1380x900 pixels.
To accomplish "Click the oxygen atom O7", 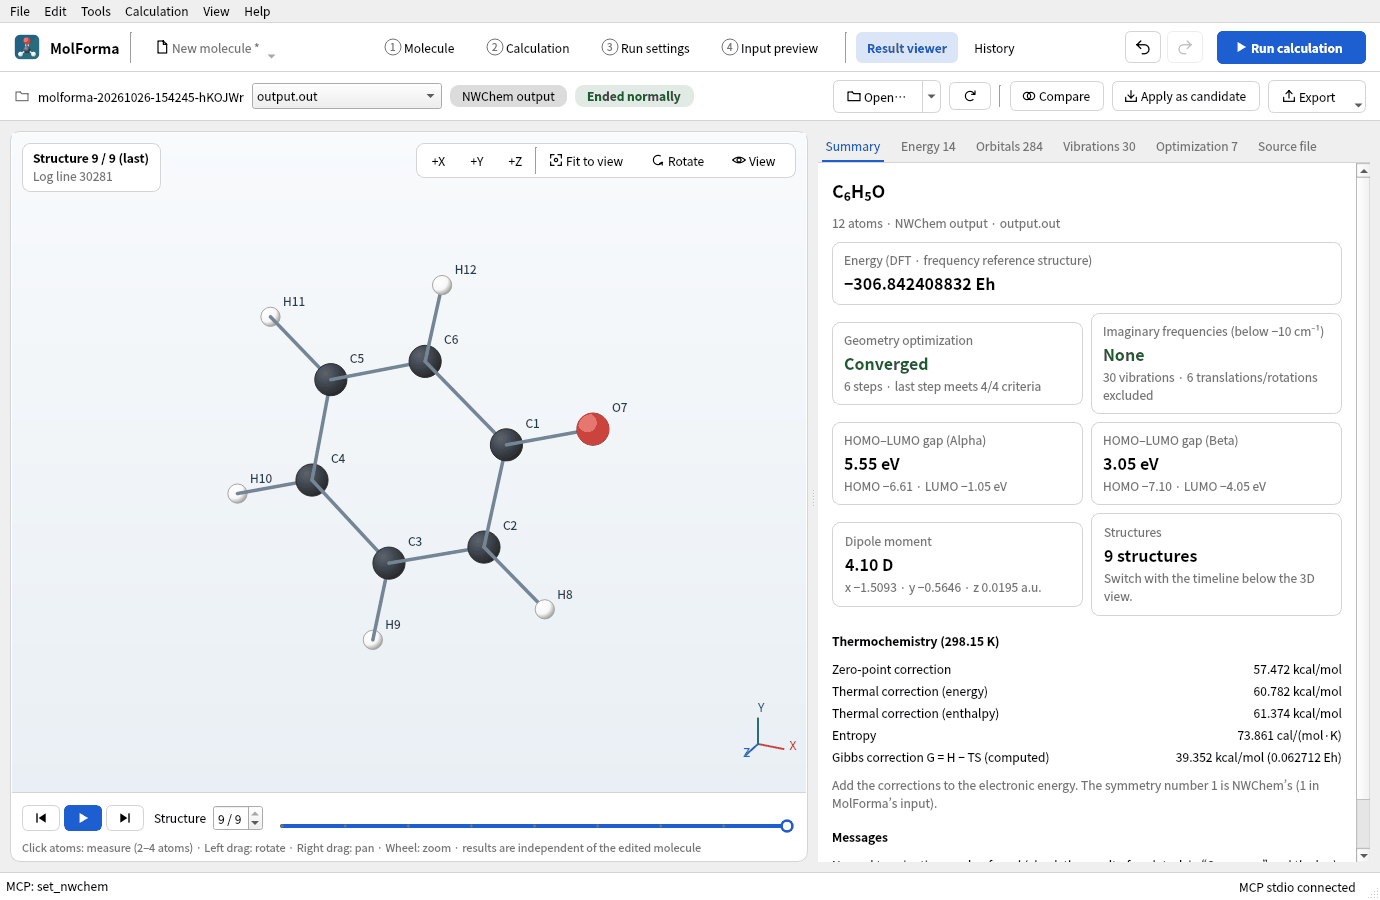I will pyautogui.click(x=593, y=429).
